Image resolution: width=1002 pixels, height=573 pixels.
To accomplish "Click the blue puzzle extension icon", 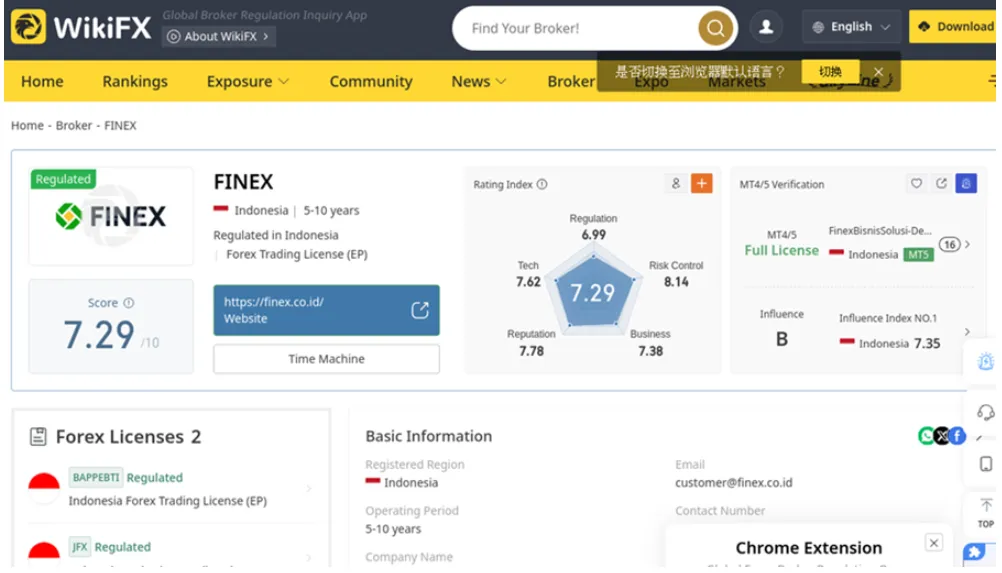I will [975, 552].
